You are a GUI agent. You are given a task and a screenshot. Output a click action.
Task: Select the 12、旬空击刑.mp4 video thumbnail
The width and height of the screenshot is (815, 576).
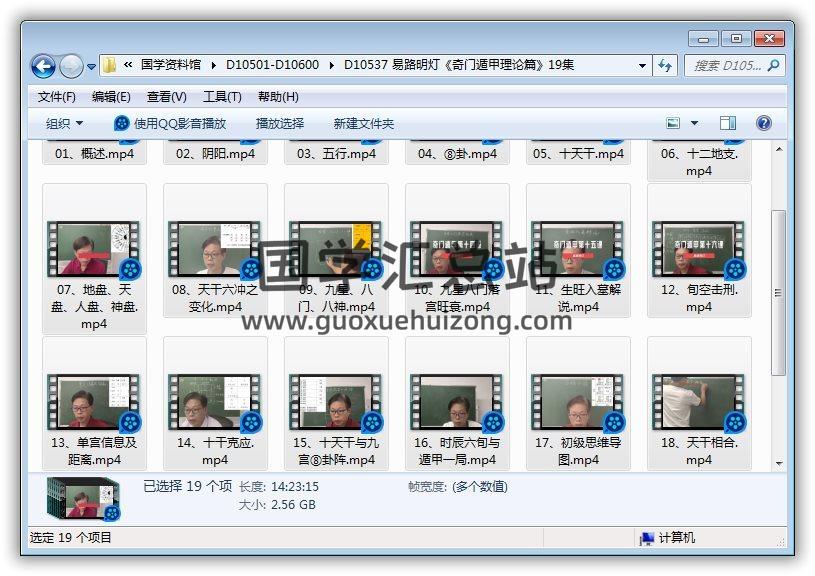(x=698, y=250)
